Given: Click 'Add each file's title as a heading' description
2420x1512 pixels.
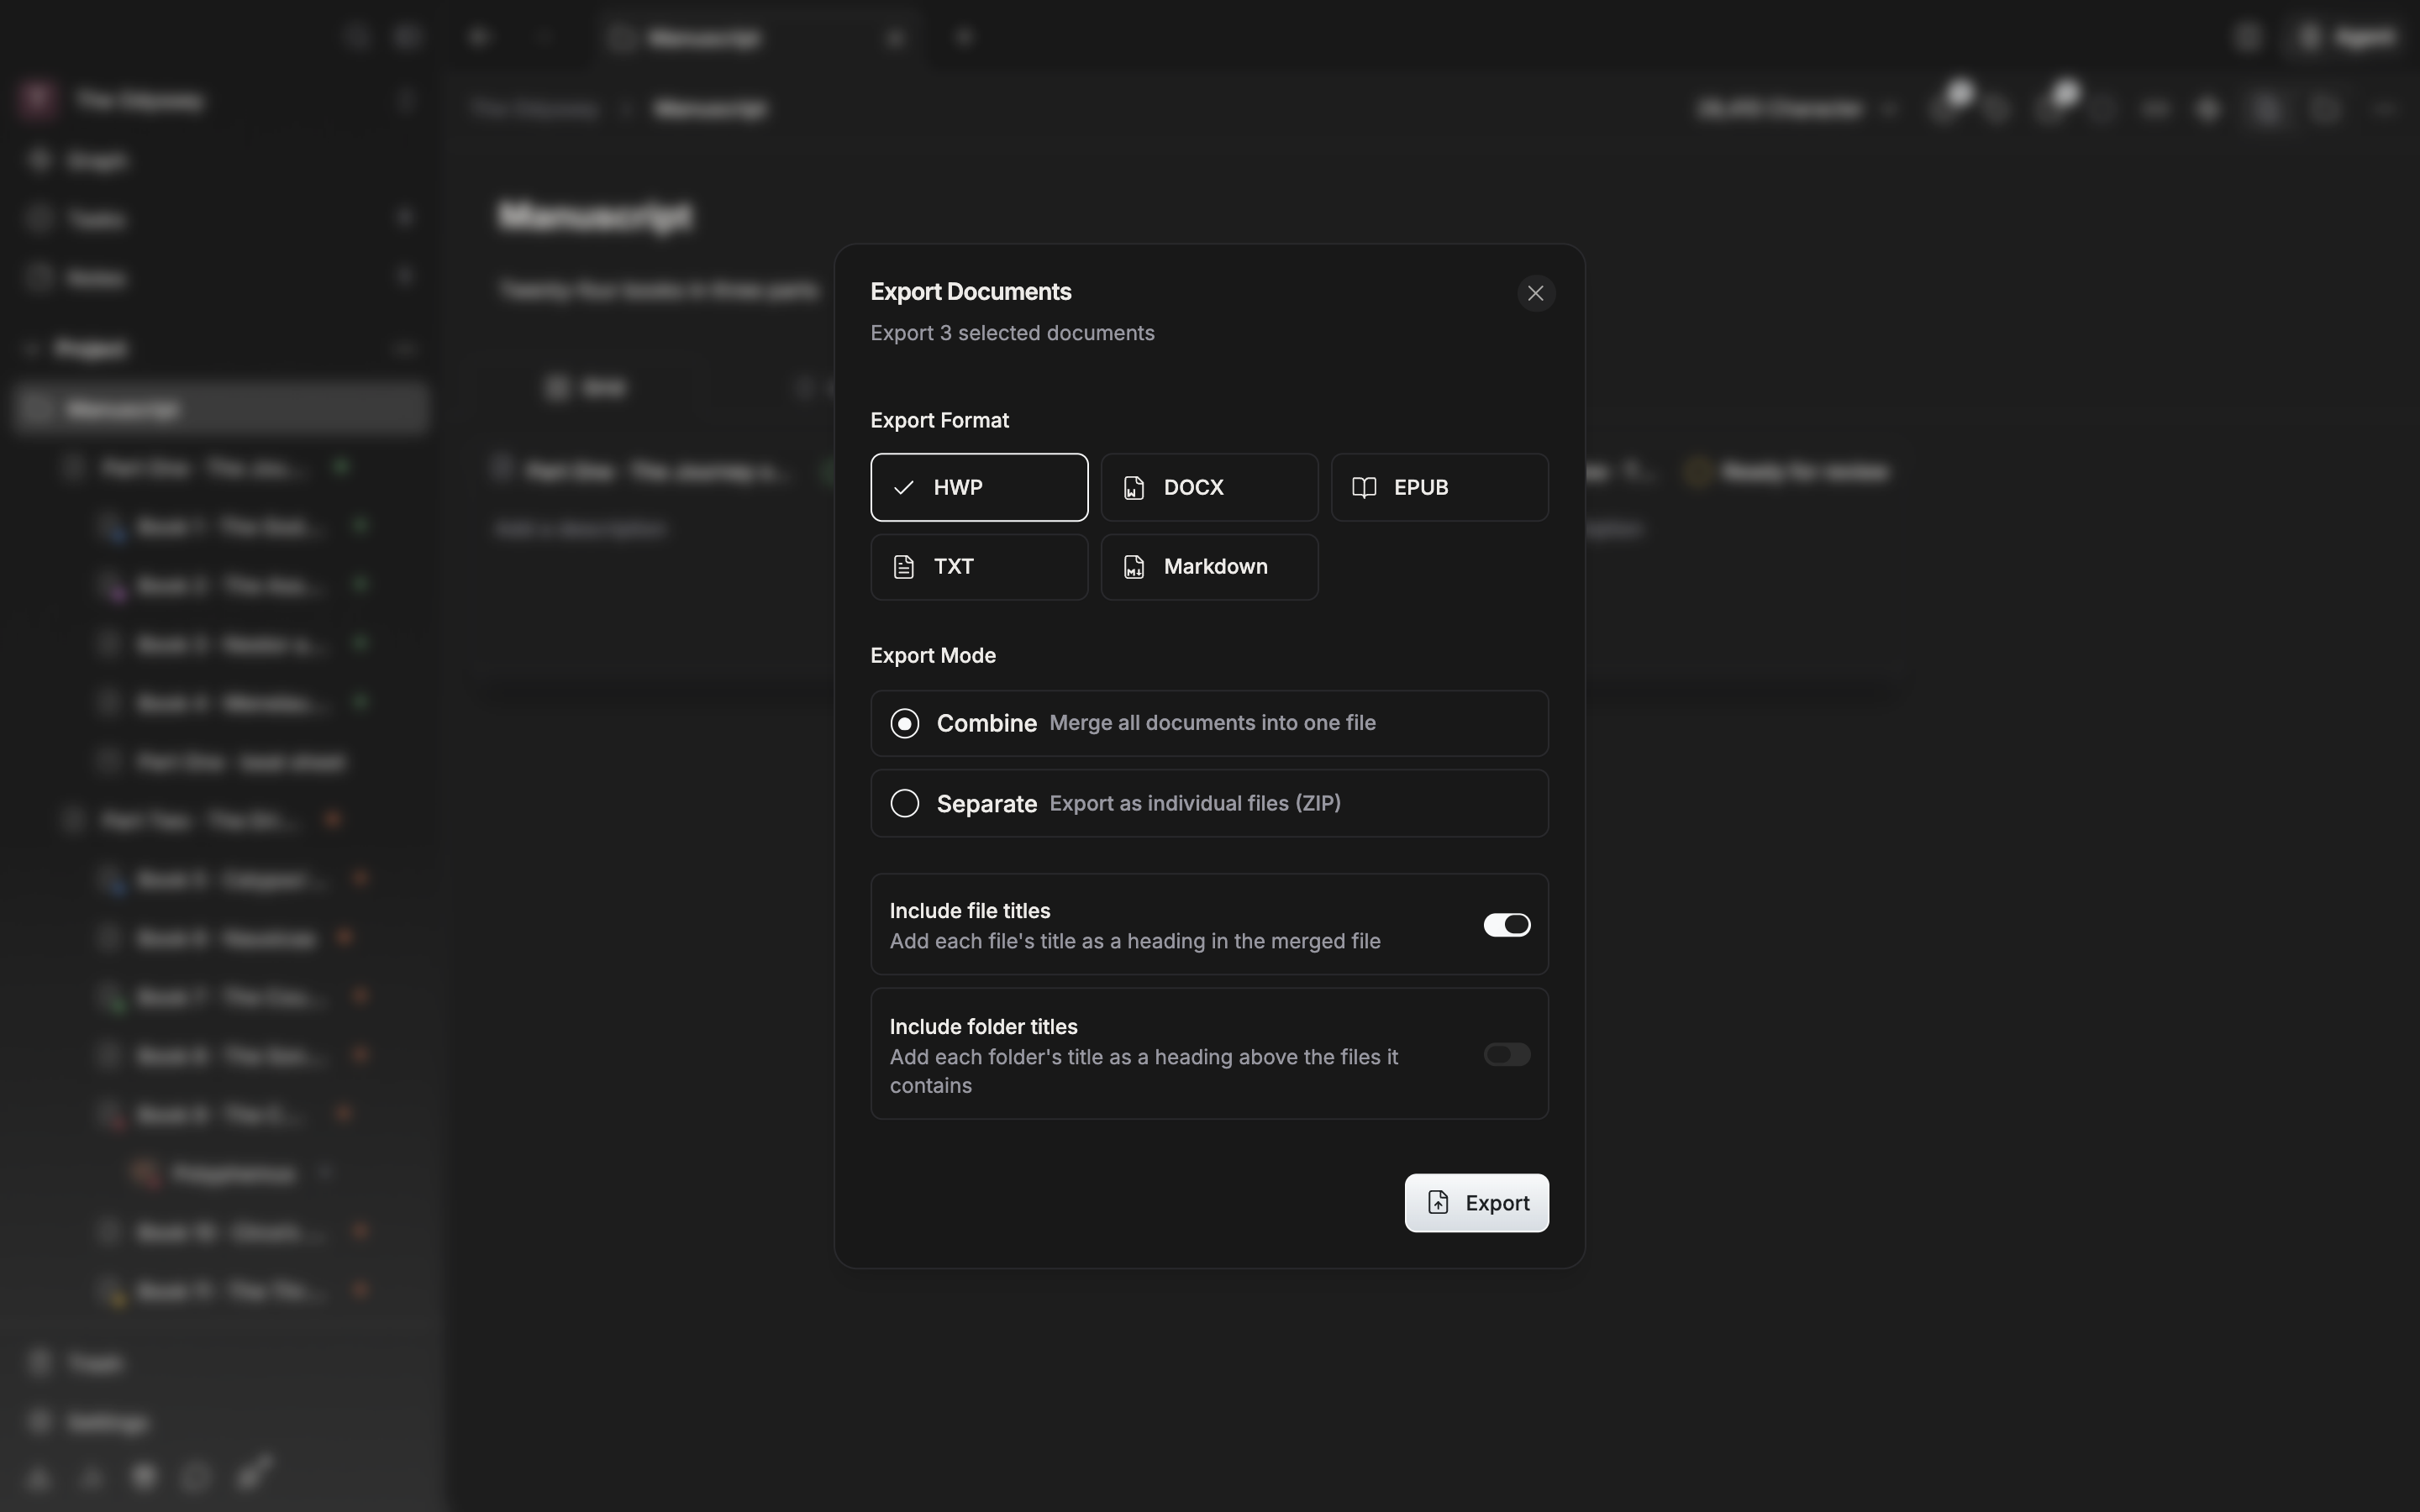Looking at the screenshot, I should [x=1135, y=941].
